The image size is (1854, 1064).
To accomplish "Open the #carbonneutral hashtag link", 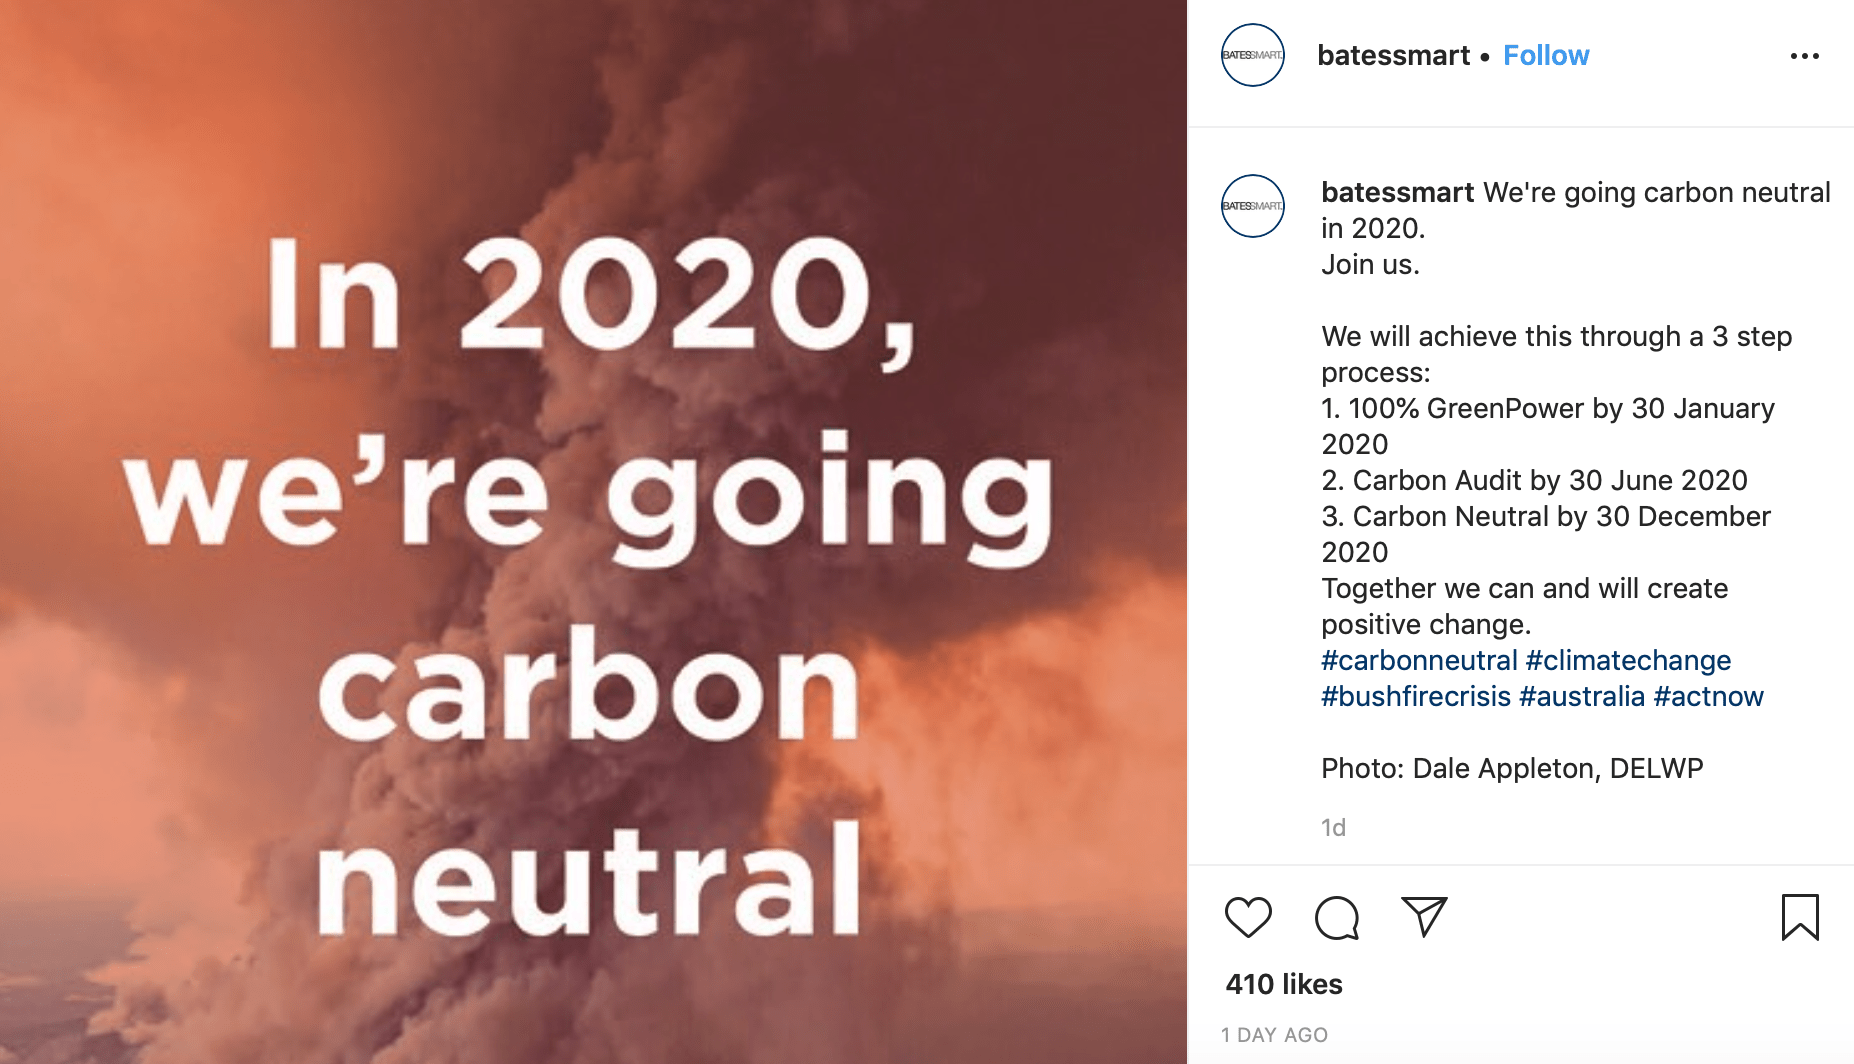I will point(1419,660).
